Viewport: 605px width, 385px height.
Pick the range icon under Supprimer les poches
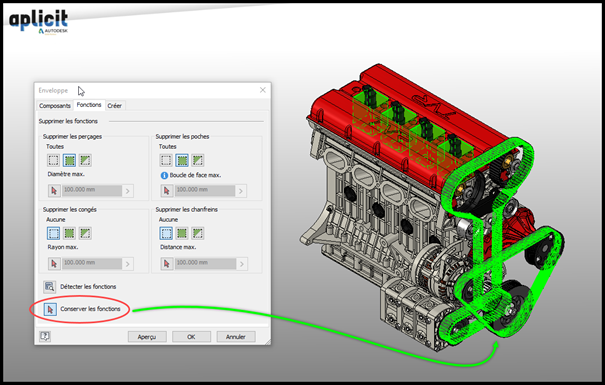pos(198,160)
